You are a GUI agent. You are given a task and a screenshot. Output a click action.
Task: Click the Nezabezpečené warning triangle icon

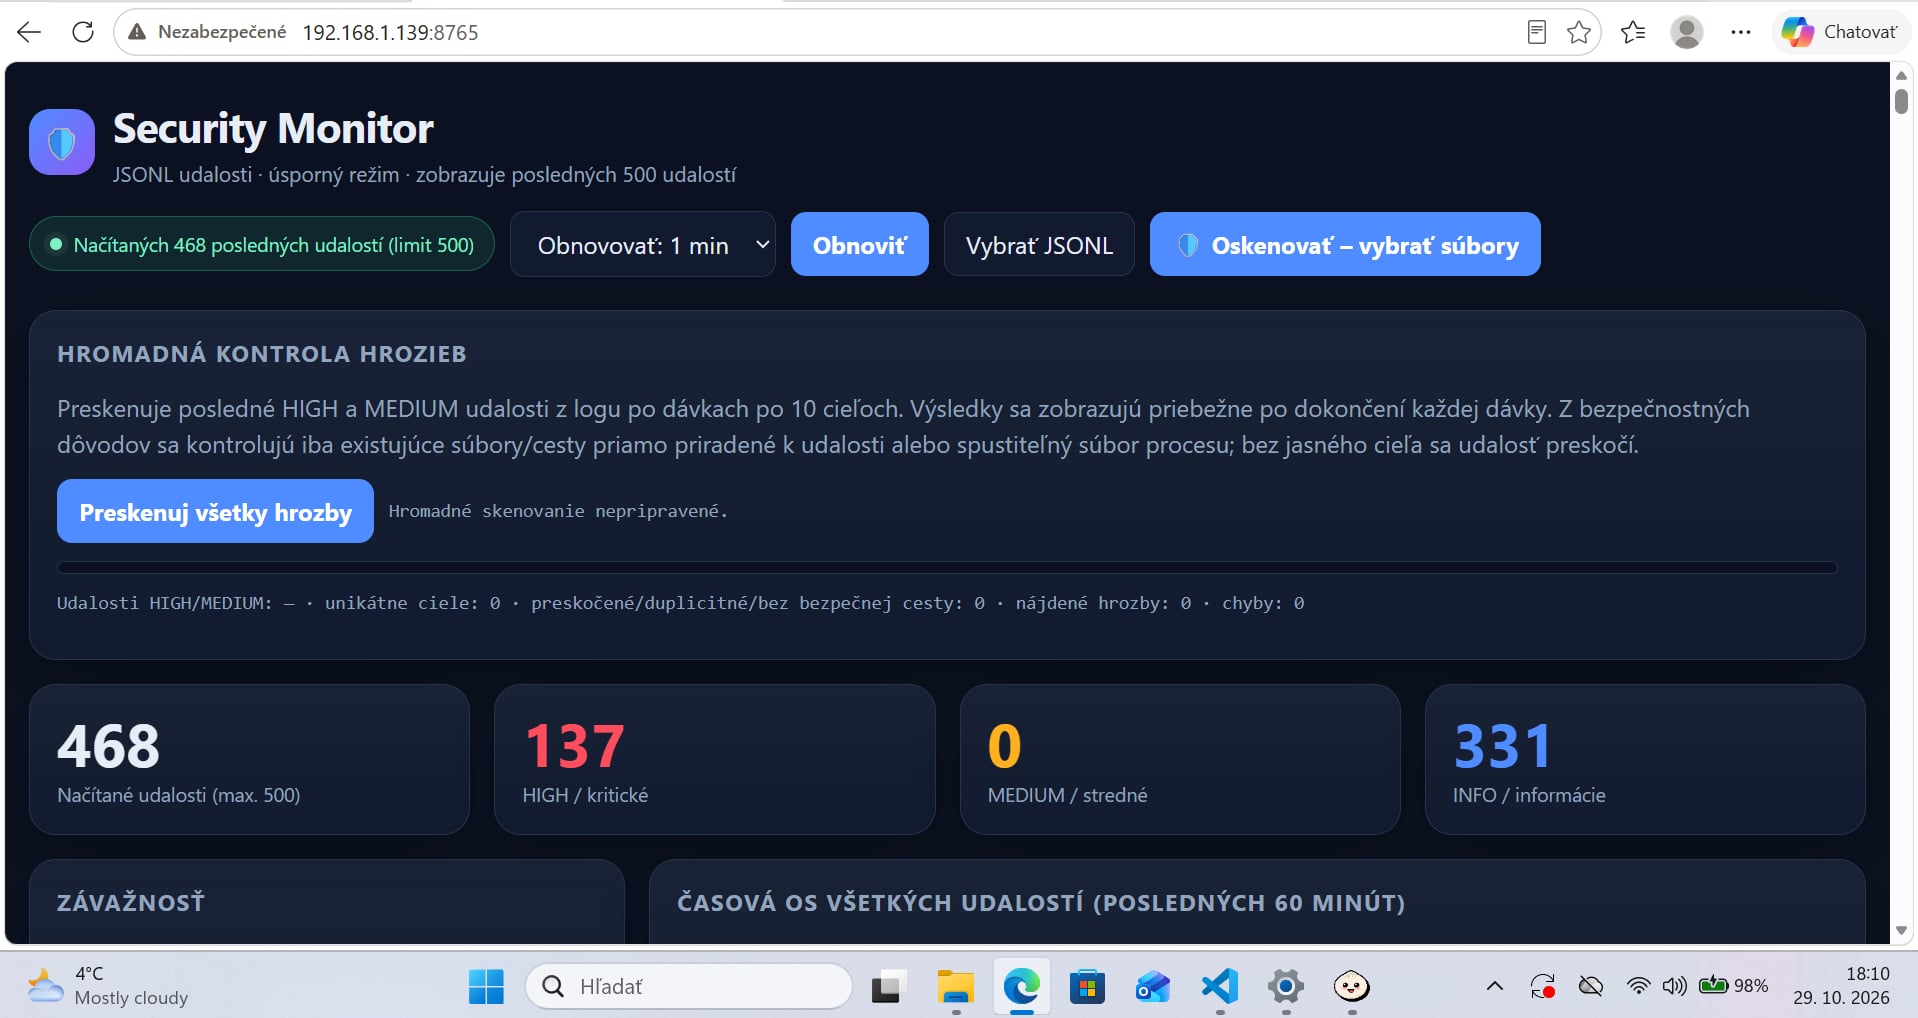(137, 32)
